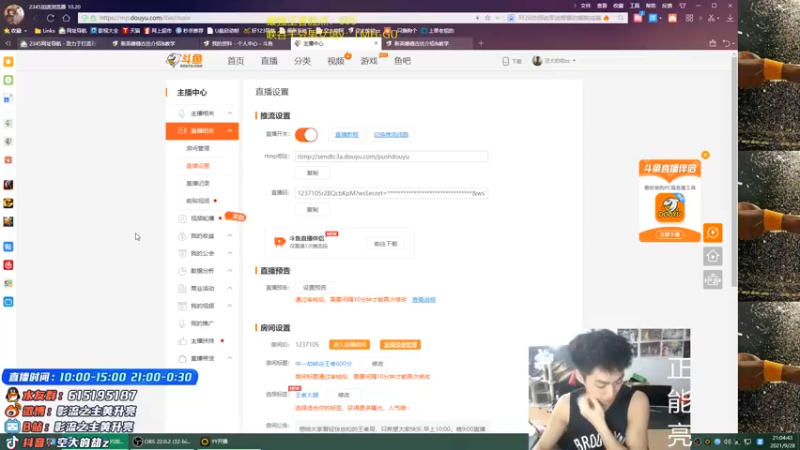The image size is (800, 450).
Task: Click the orange button beside 进入直播房间
Action: tap(400, 345)
